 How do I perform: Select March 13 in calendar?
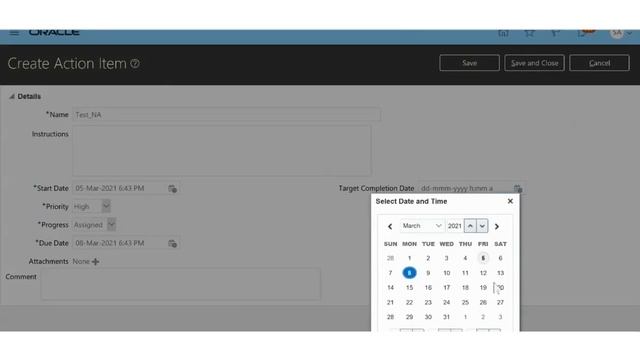click(500, 273)
